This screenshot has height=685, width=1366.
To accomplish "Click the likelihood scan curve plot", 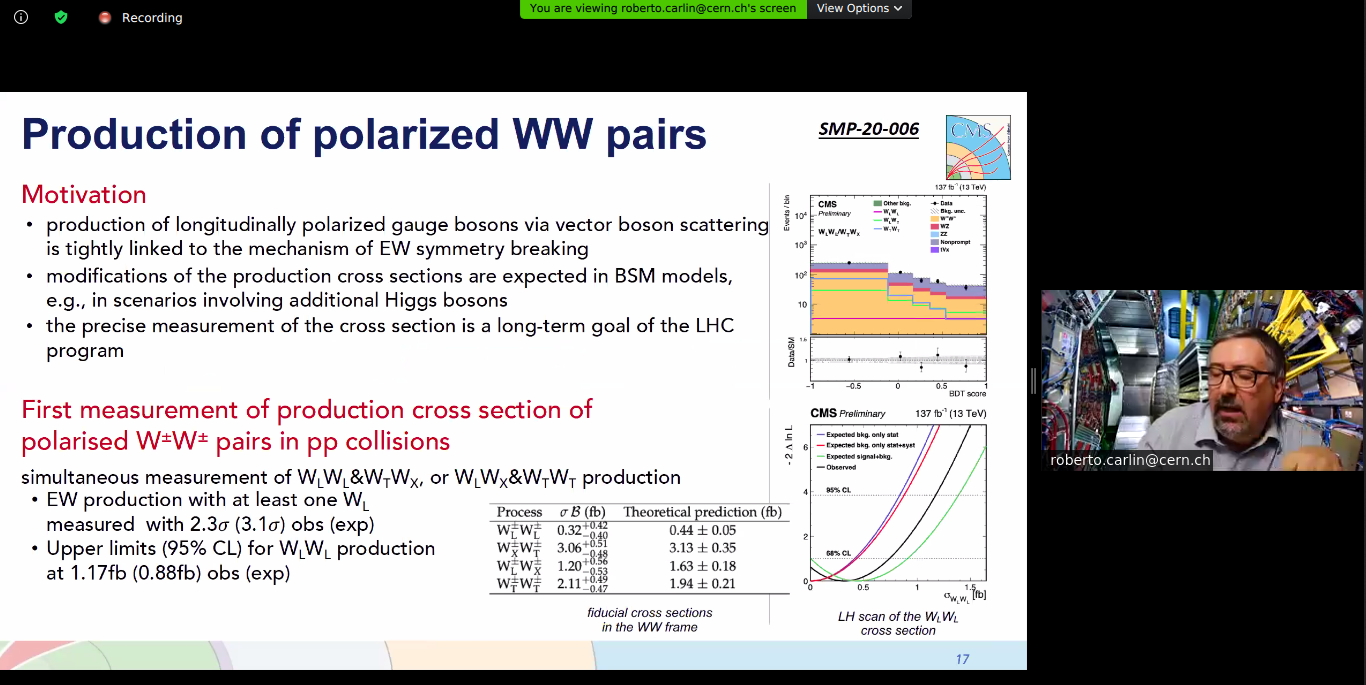I will coord(897,505).
